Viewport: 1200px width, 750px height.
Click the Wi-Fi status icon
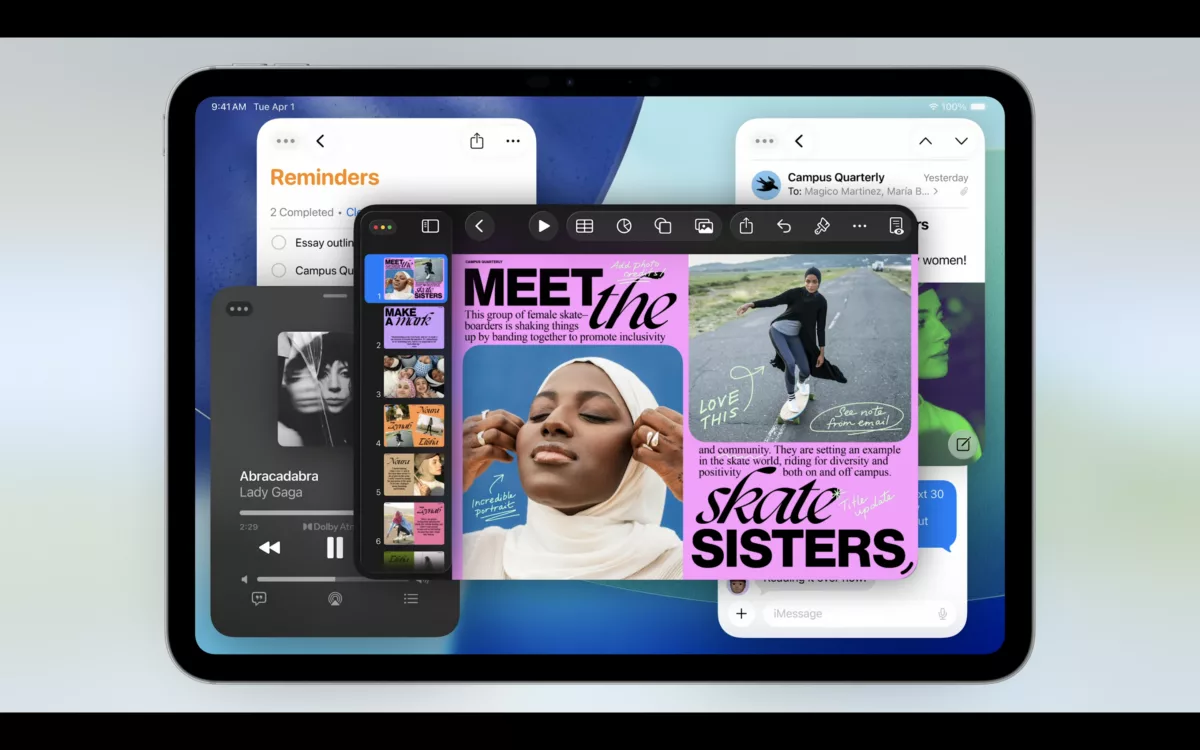coord(933,106)
